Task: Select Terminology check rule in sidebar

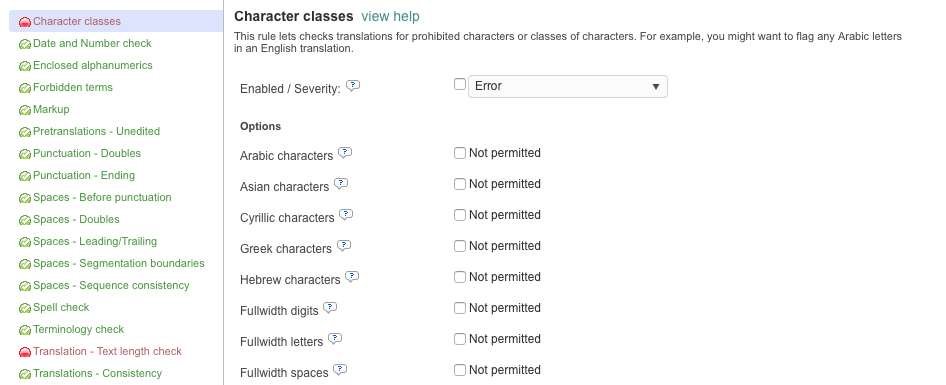Action: click(78, 329)
